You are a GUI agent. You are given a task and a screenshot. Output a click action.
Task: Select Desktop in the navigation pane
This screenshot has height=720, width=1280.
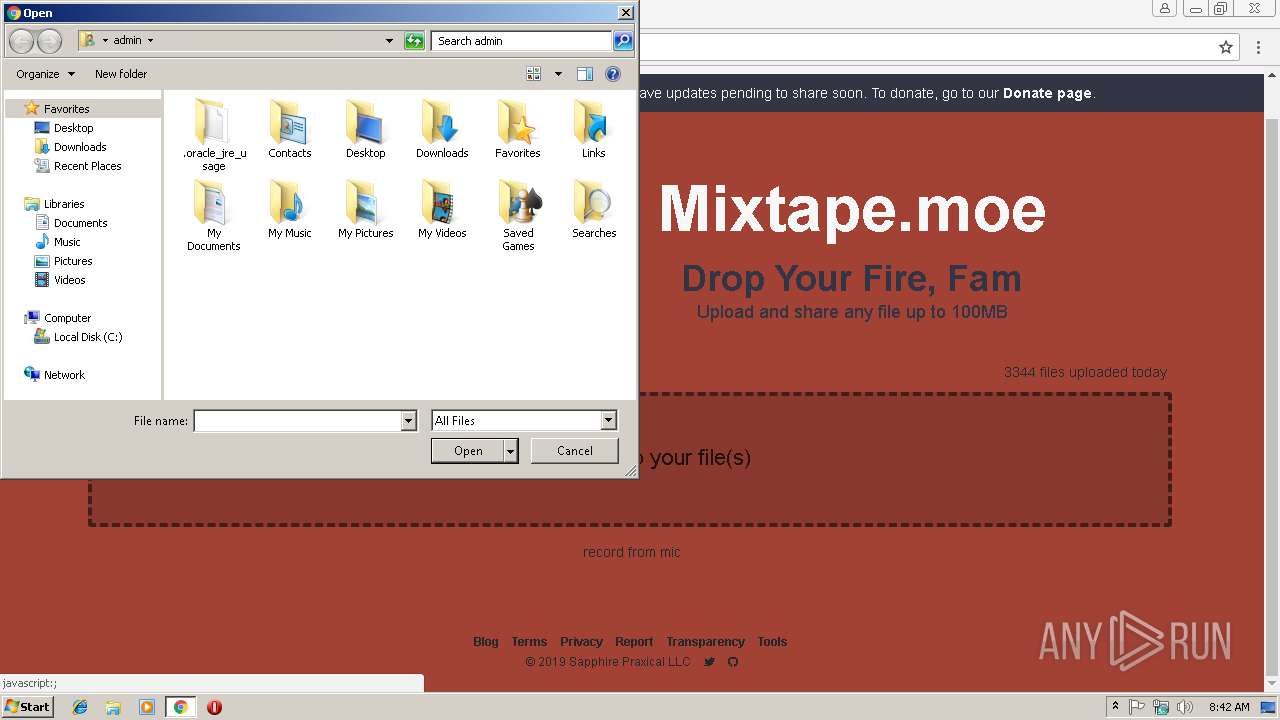click(73, 128)
